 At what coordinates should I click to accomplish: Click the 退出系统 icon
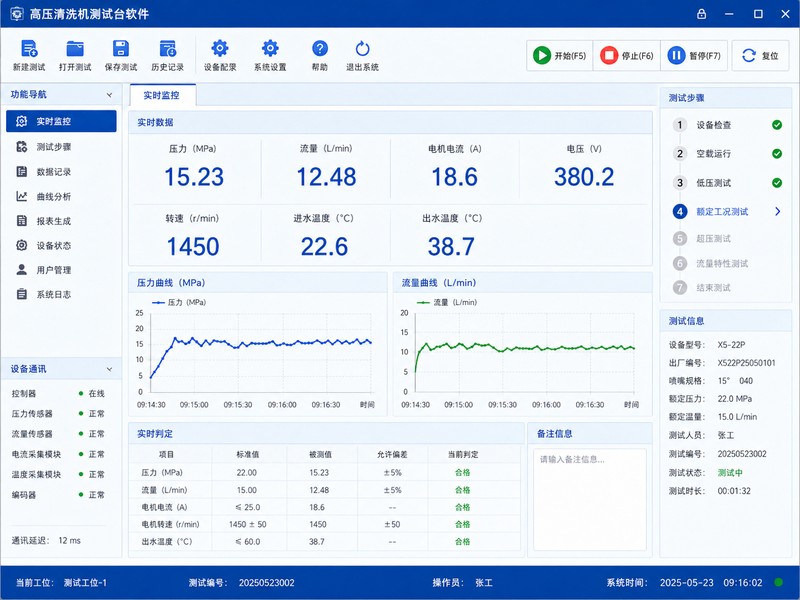362,48
